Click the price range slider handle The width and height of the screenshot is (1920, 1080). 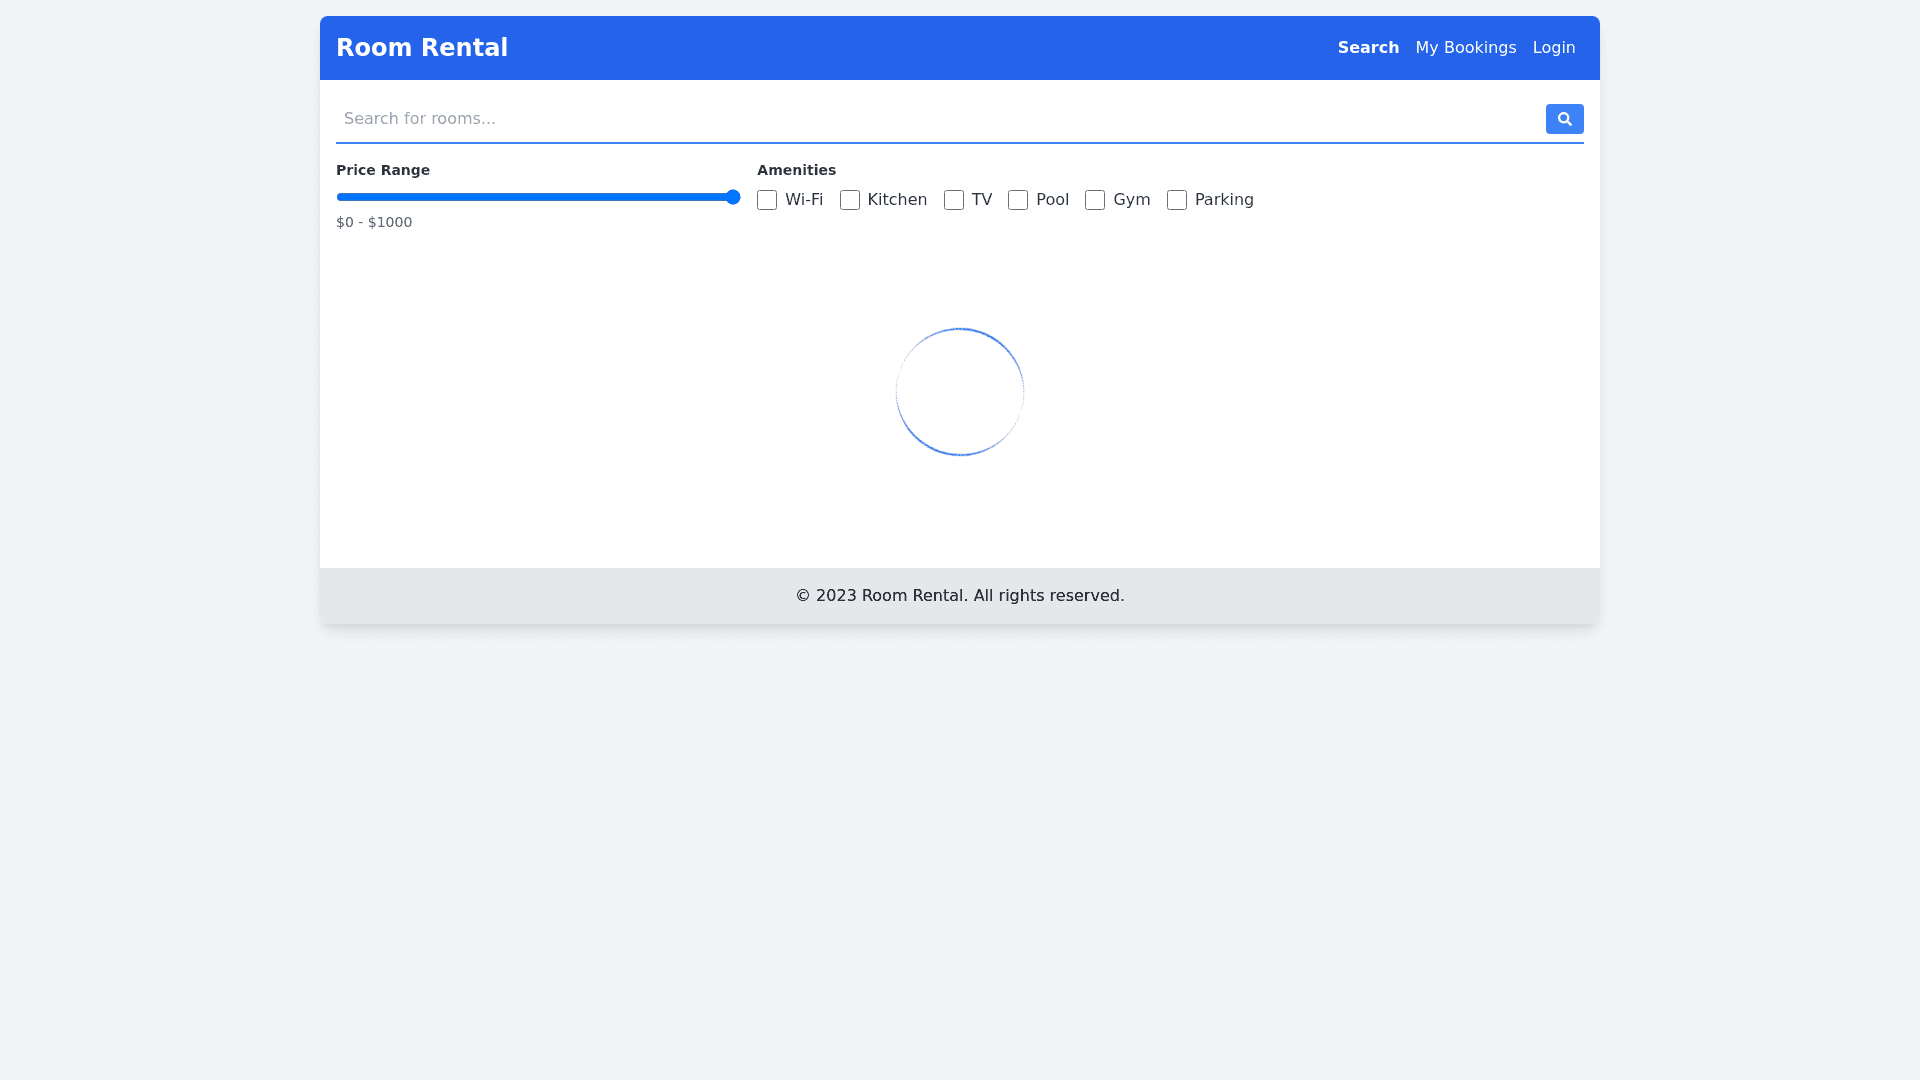pos(733,197)
